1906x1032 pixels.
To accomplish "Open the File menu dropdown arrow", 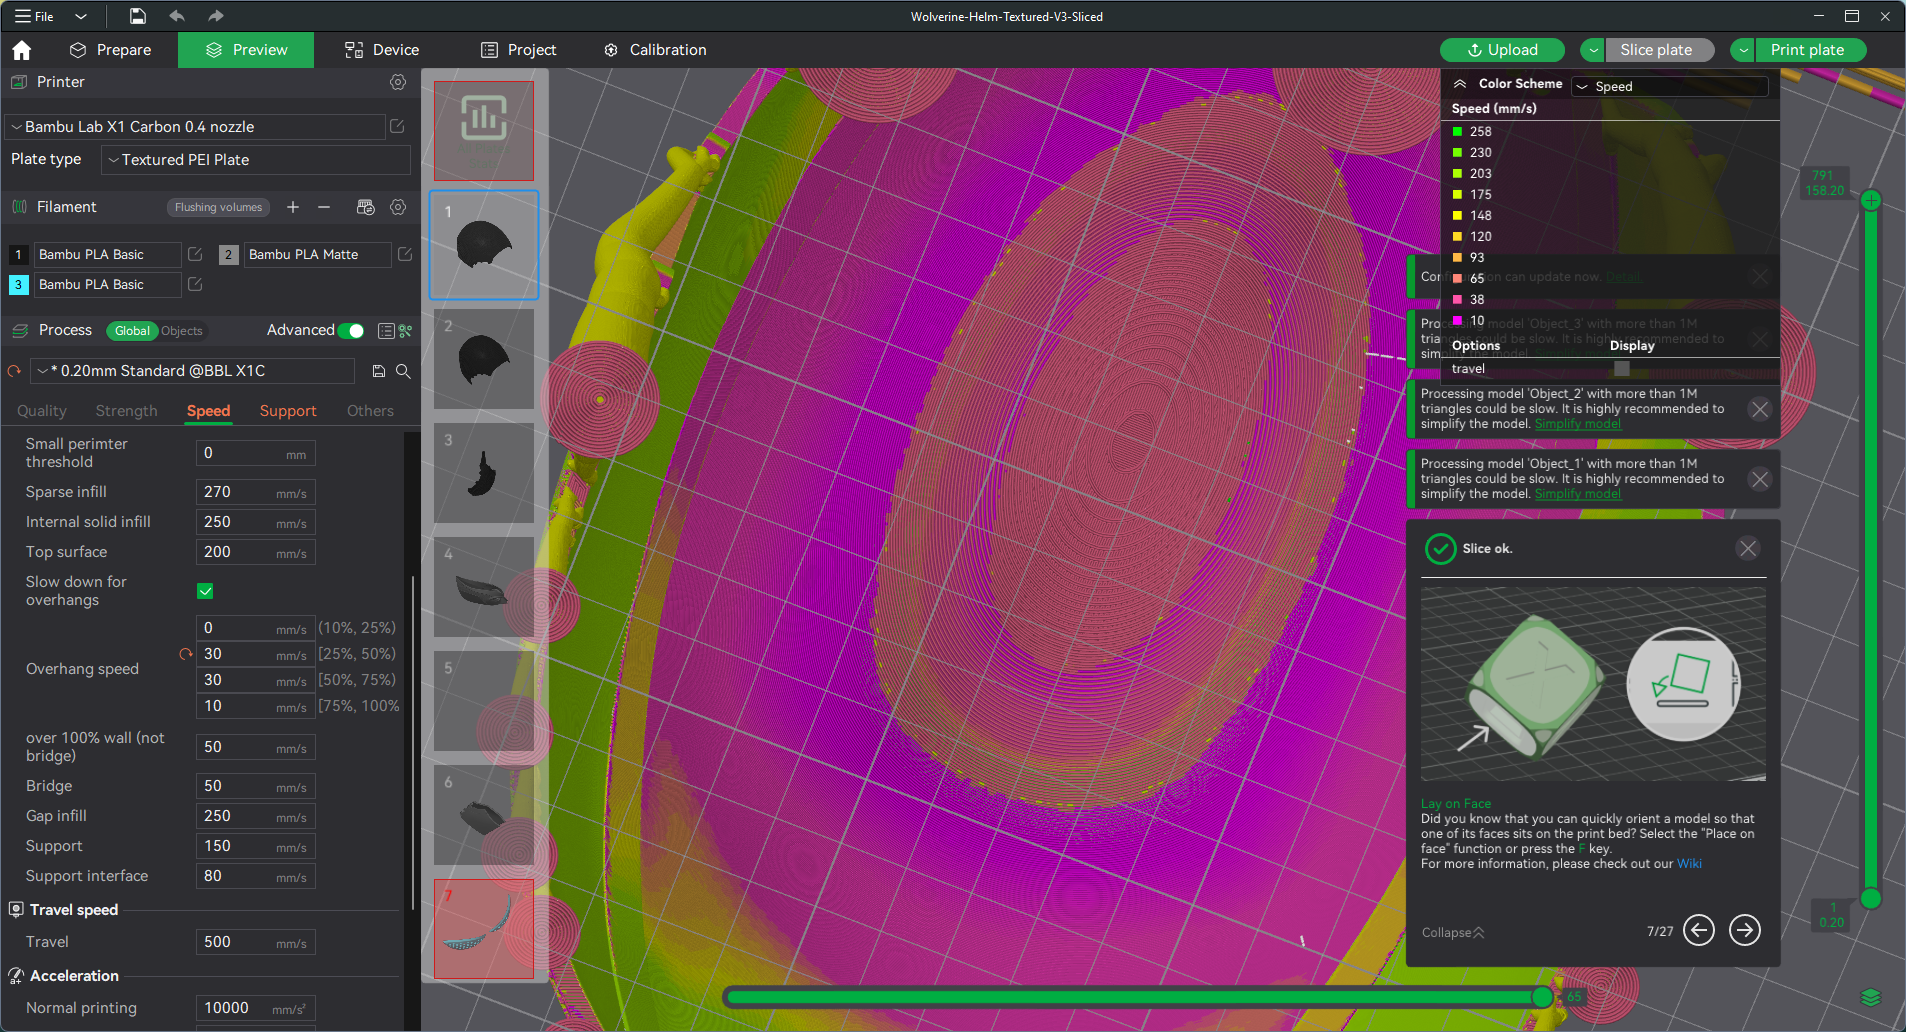I will point(81,16).
